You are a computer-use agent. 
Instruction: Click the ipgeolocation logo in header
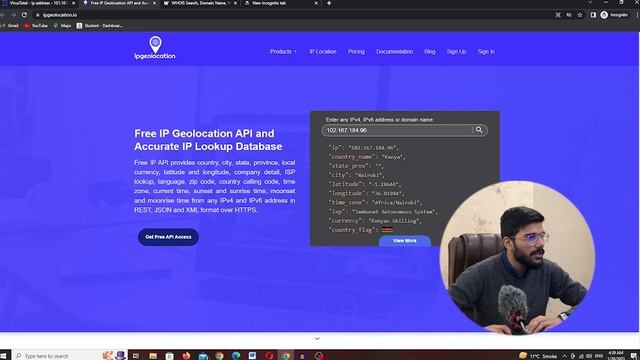coord(155,48)
